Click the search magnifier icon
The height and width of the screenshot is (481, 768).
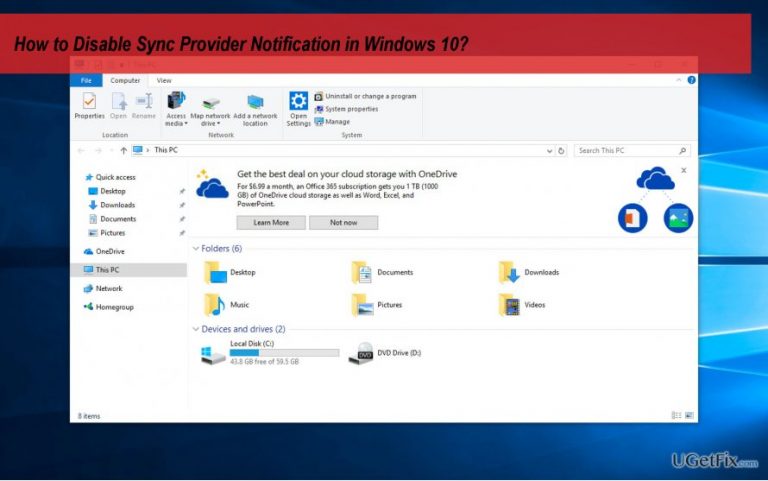pos(683,150)
